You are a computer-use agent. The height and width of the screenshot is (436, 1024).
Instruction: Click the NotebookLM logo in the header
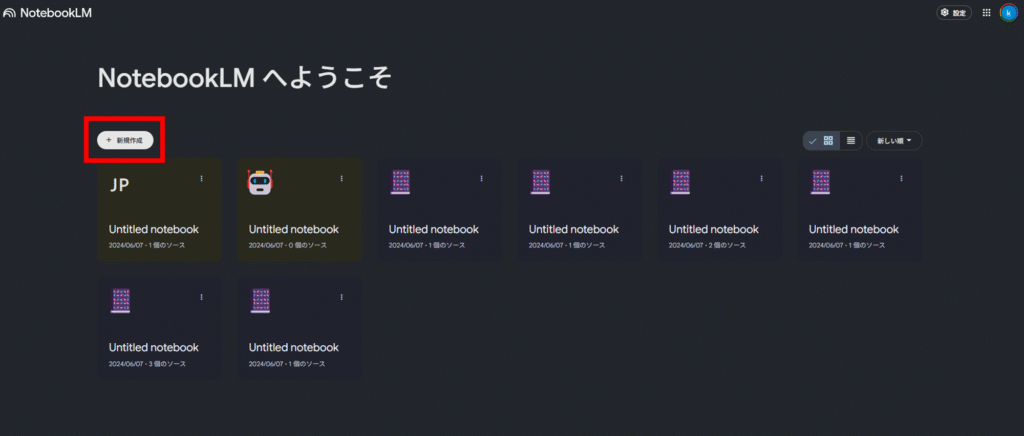pyautogui.click(x=46, y=12)
